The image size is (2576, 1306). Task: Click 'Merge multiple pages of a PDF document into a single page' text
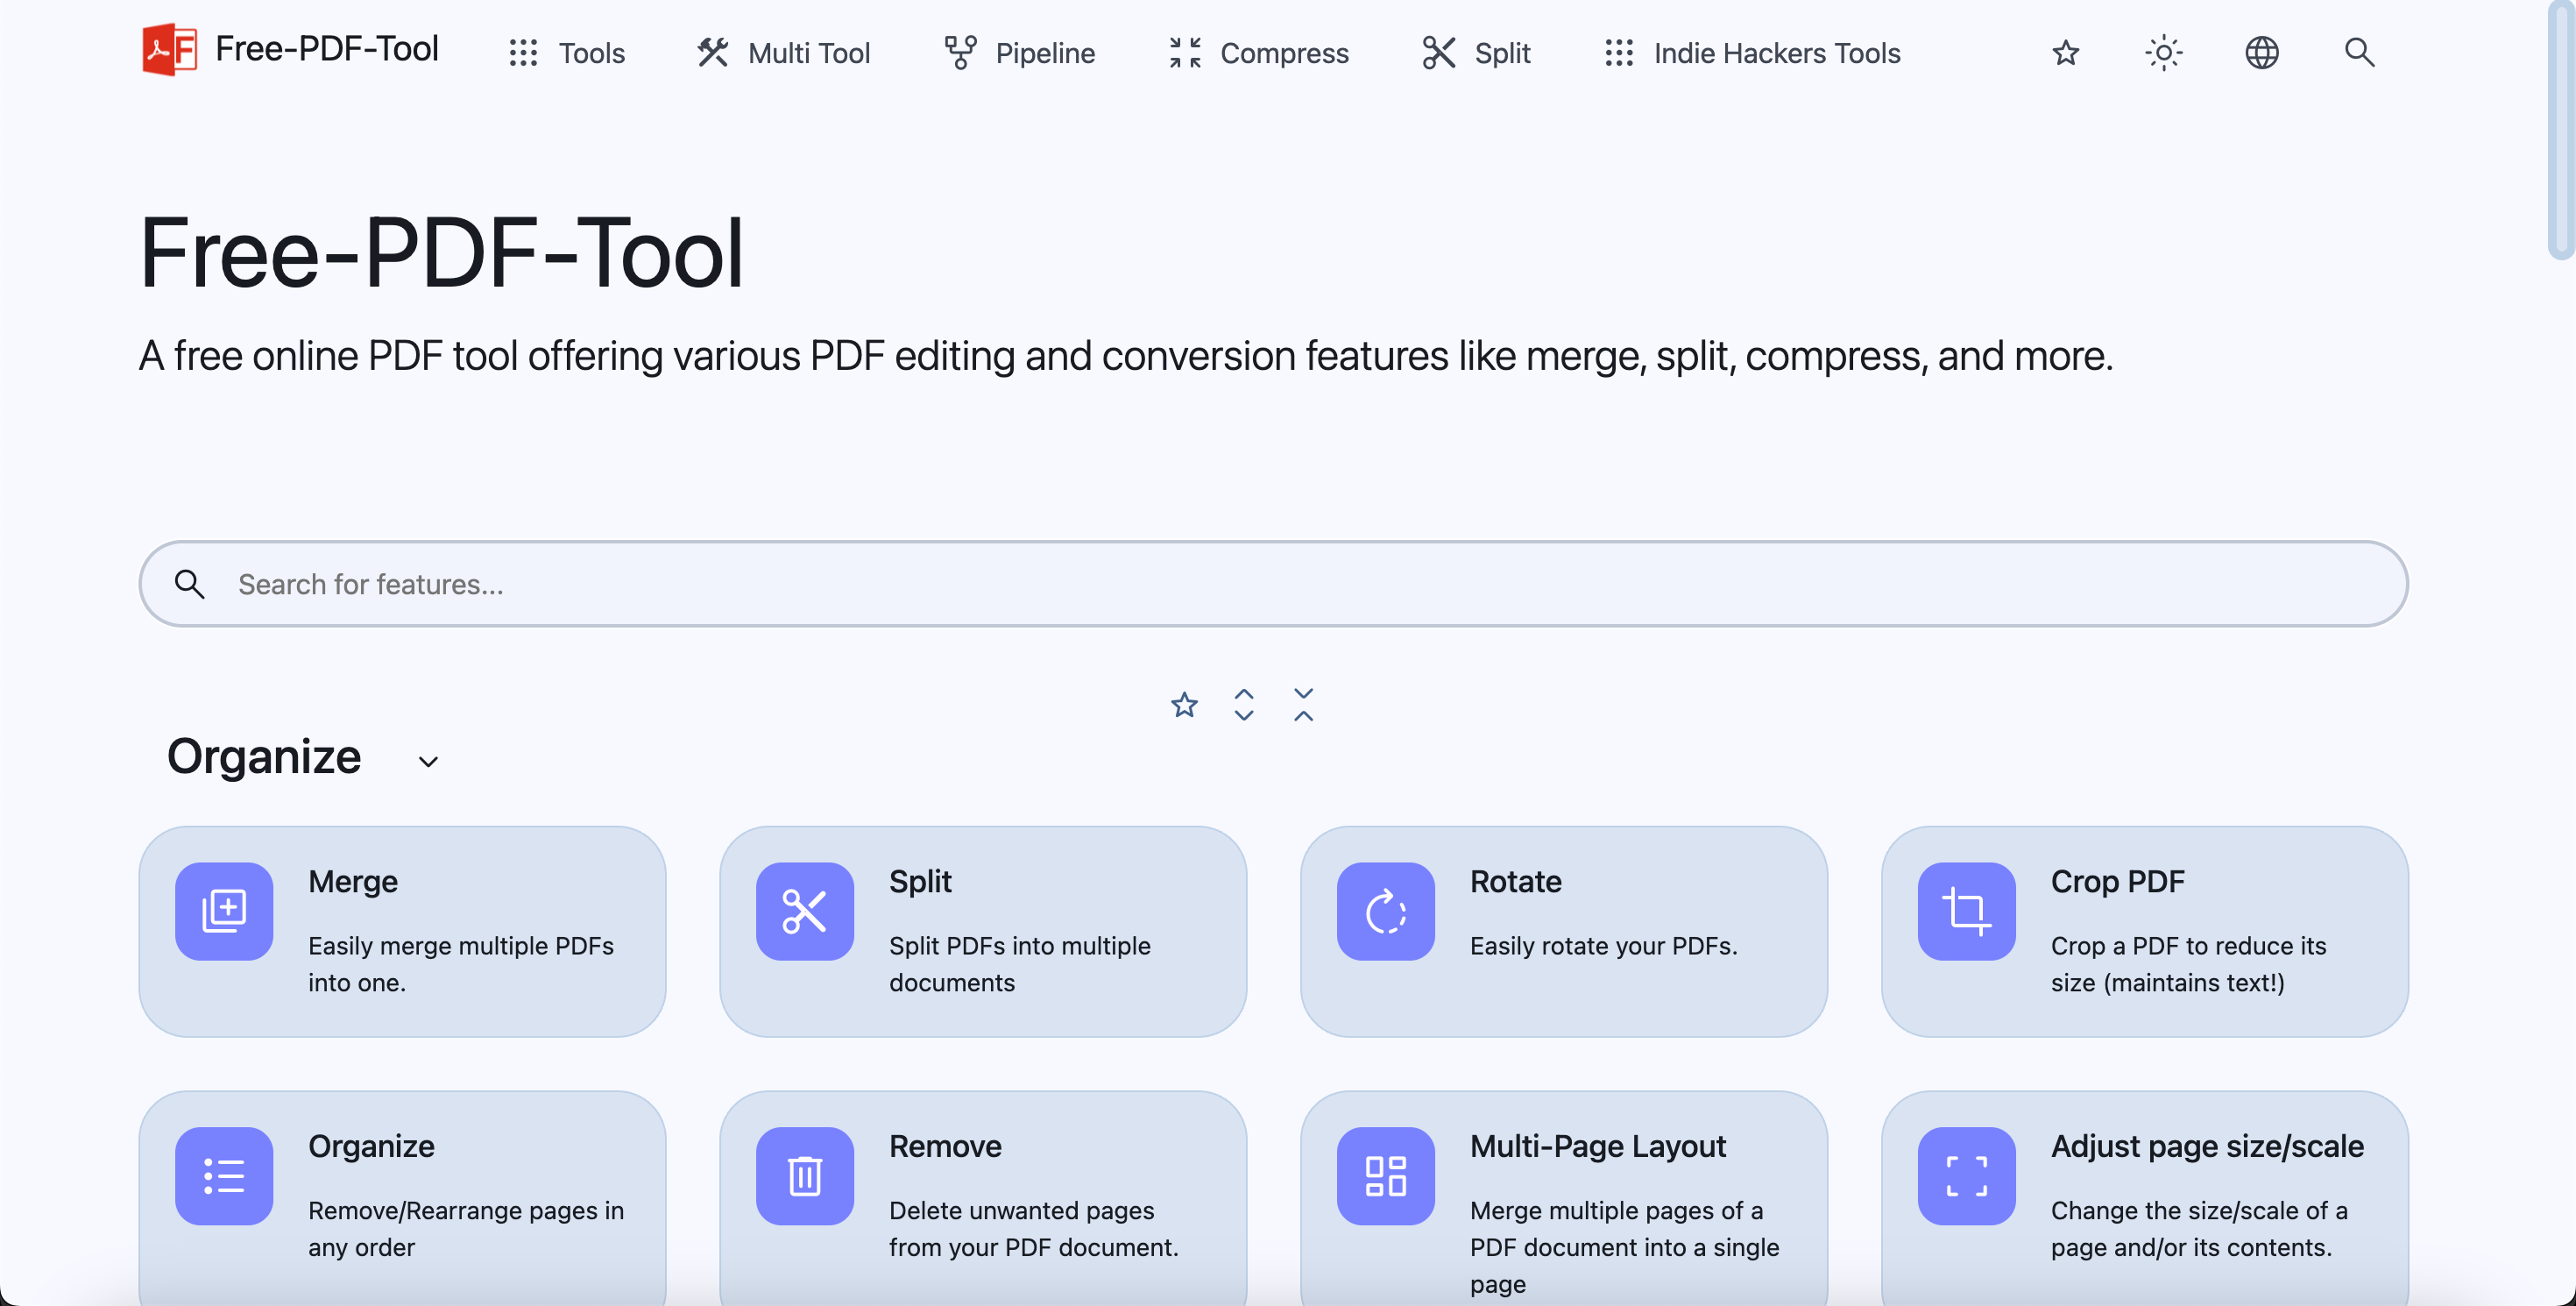pyautogui.click(x=1625, y=1247)
